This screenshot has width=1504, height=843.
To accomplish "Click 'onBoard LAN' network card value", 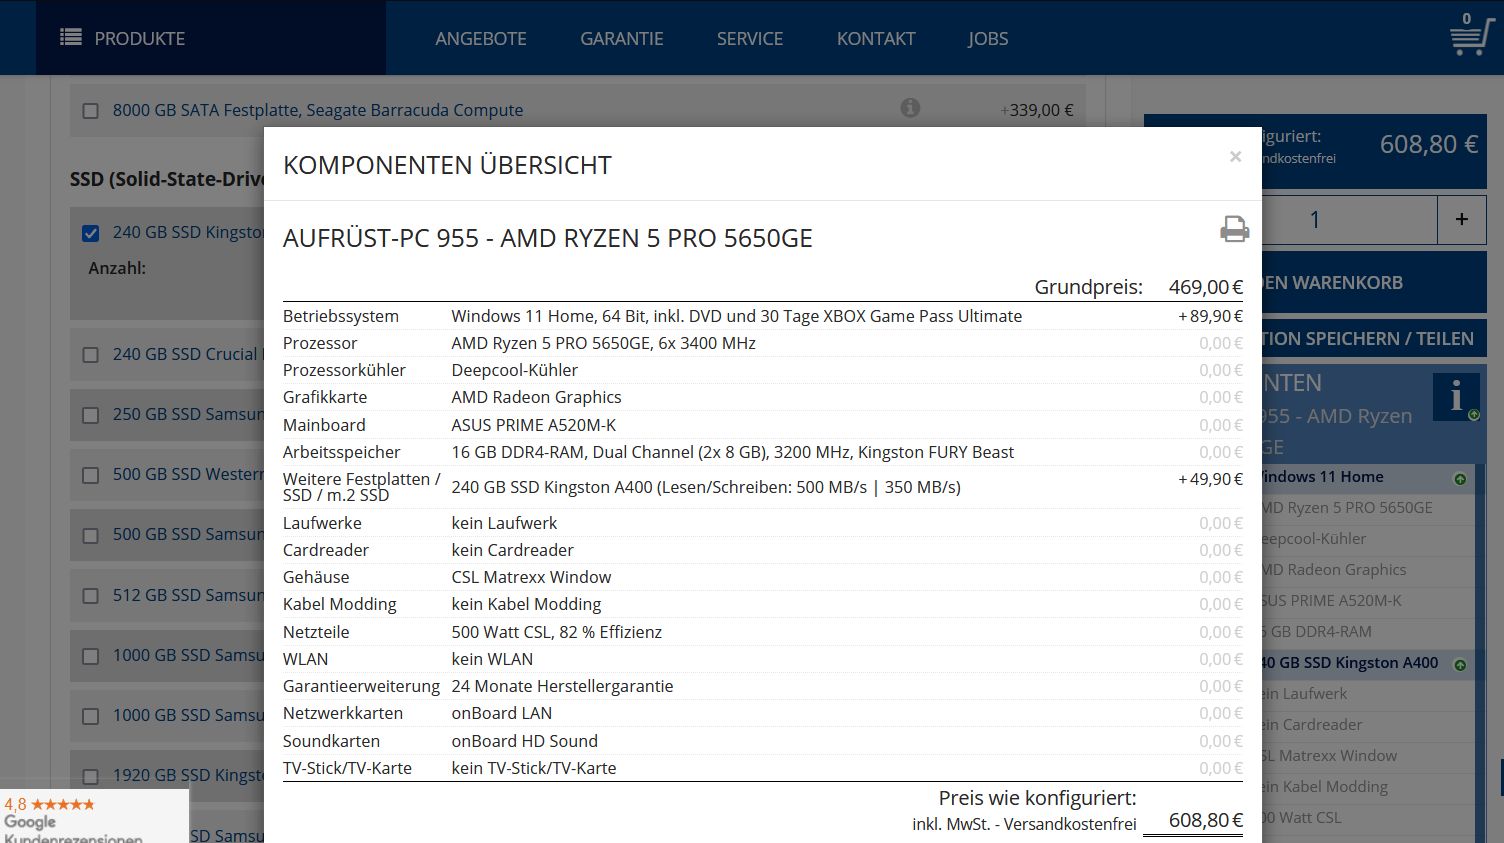I will pyautogui.click(x=501, y=713).
